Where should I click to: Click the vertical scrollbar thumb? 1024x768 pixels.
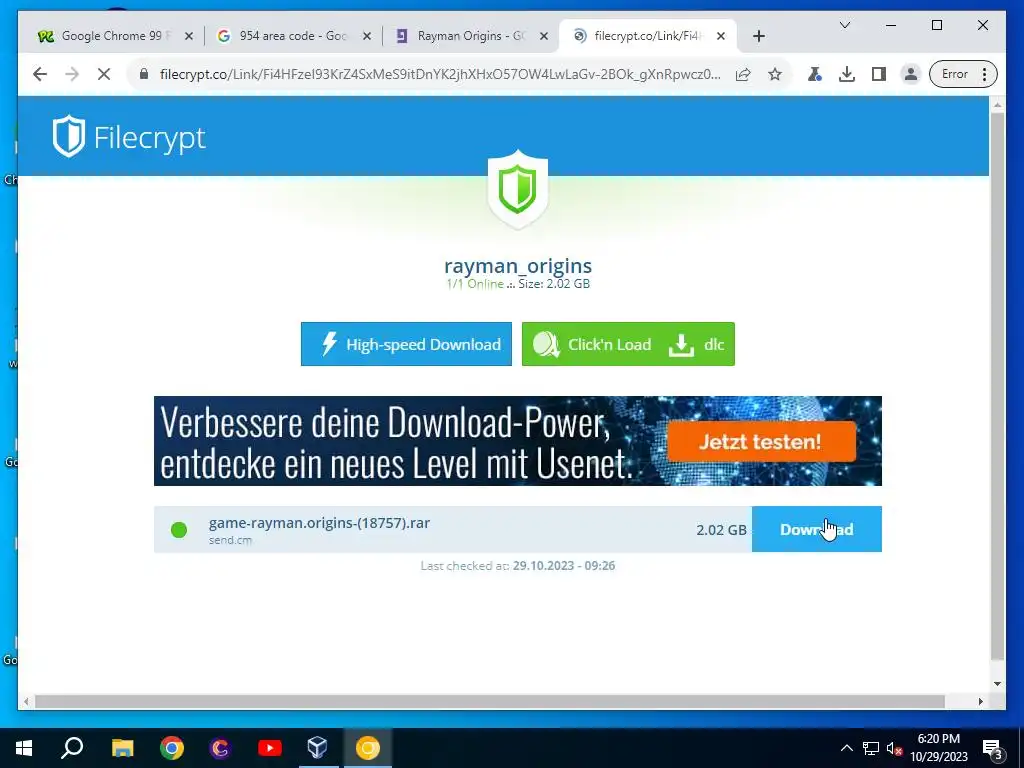point(997,385)
